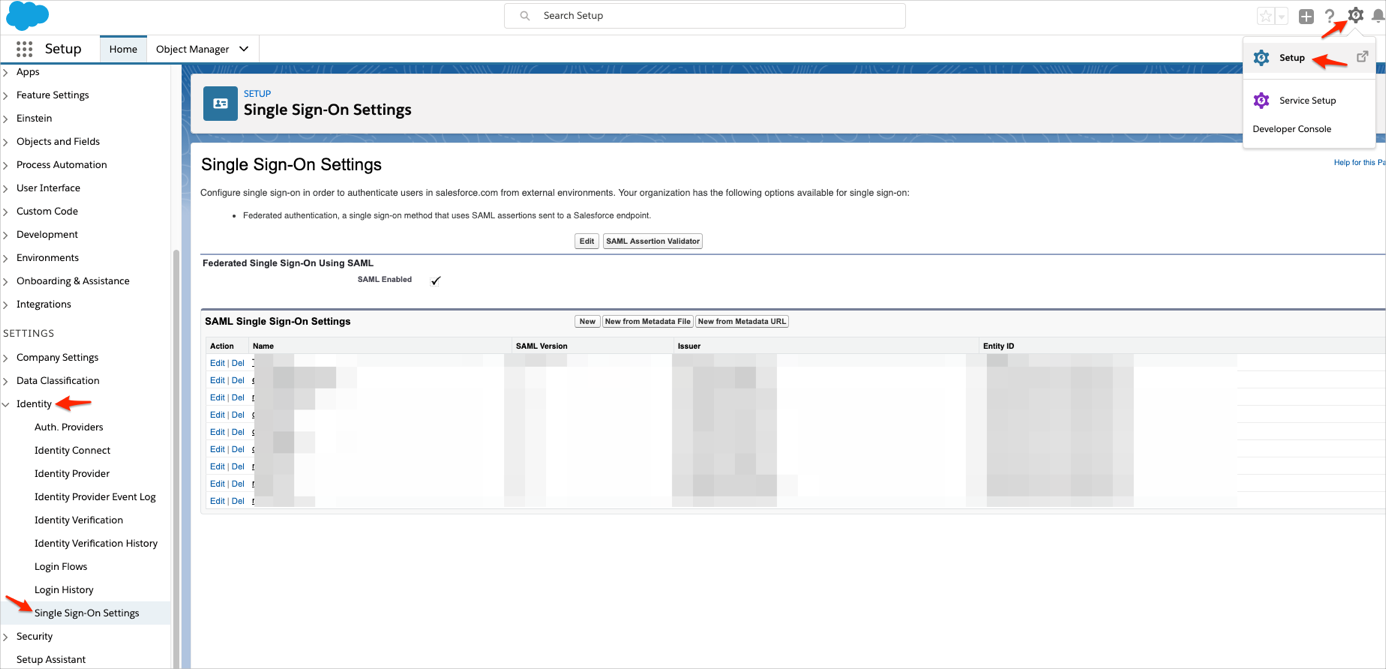The width and height of the screenshot is (1386, 669).
Task: Select Developer Console from the menu
Action: click(x=1291, y=129)
